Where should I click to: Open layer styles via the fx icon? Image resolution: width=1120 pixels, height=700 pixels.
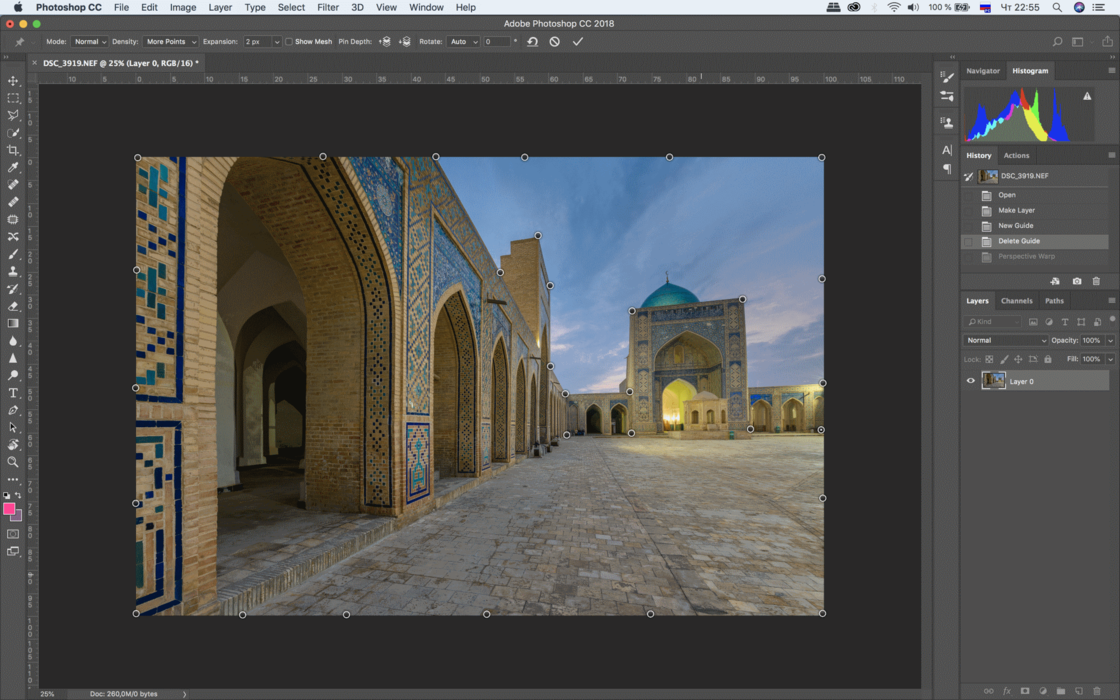pyautogui.click(x=1007, y=690)
